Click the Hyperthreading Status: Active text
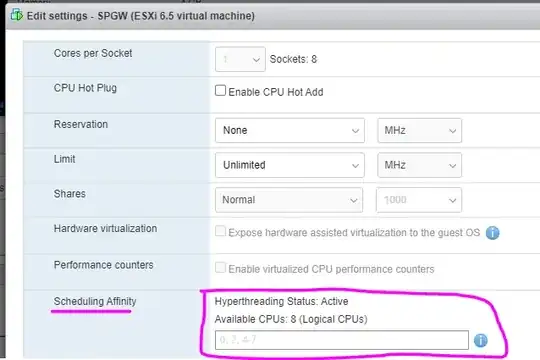Viewport: 540px width, 360px height. [x=281, y=301]
